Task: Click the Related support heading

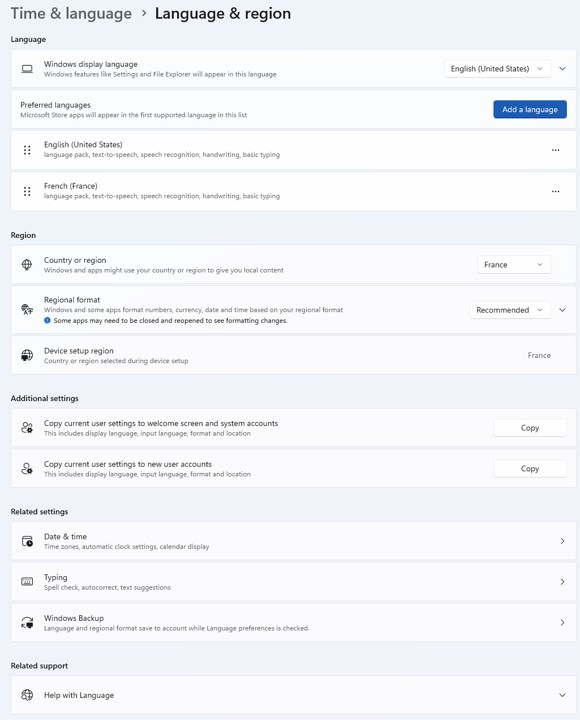Action: coord(39,666)
